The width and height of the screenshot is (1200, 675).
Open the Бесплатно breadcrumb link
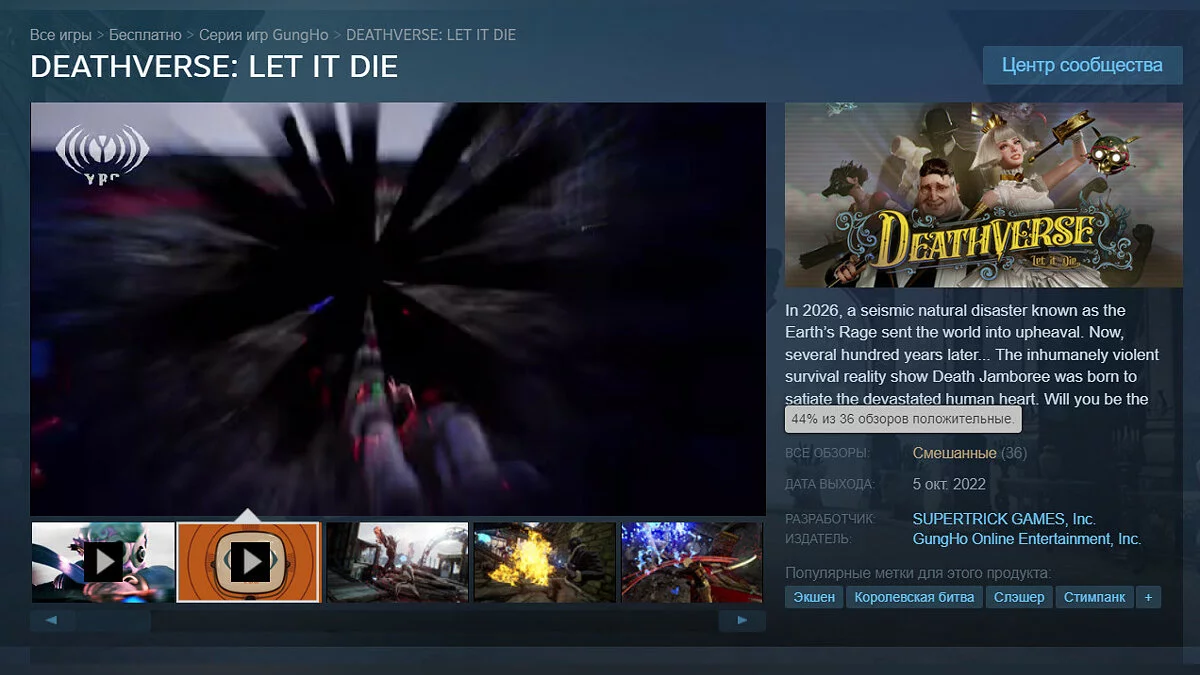145,35
